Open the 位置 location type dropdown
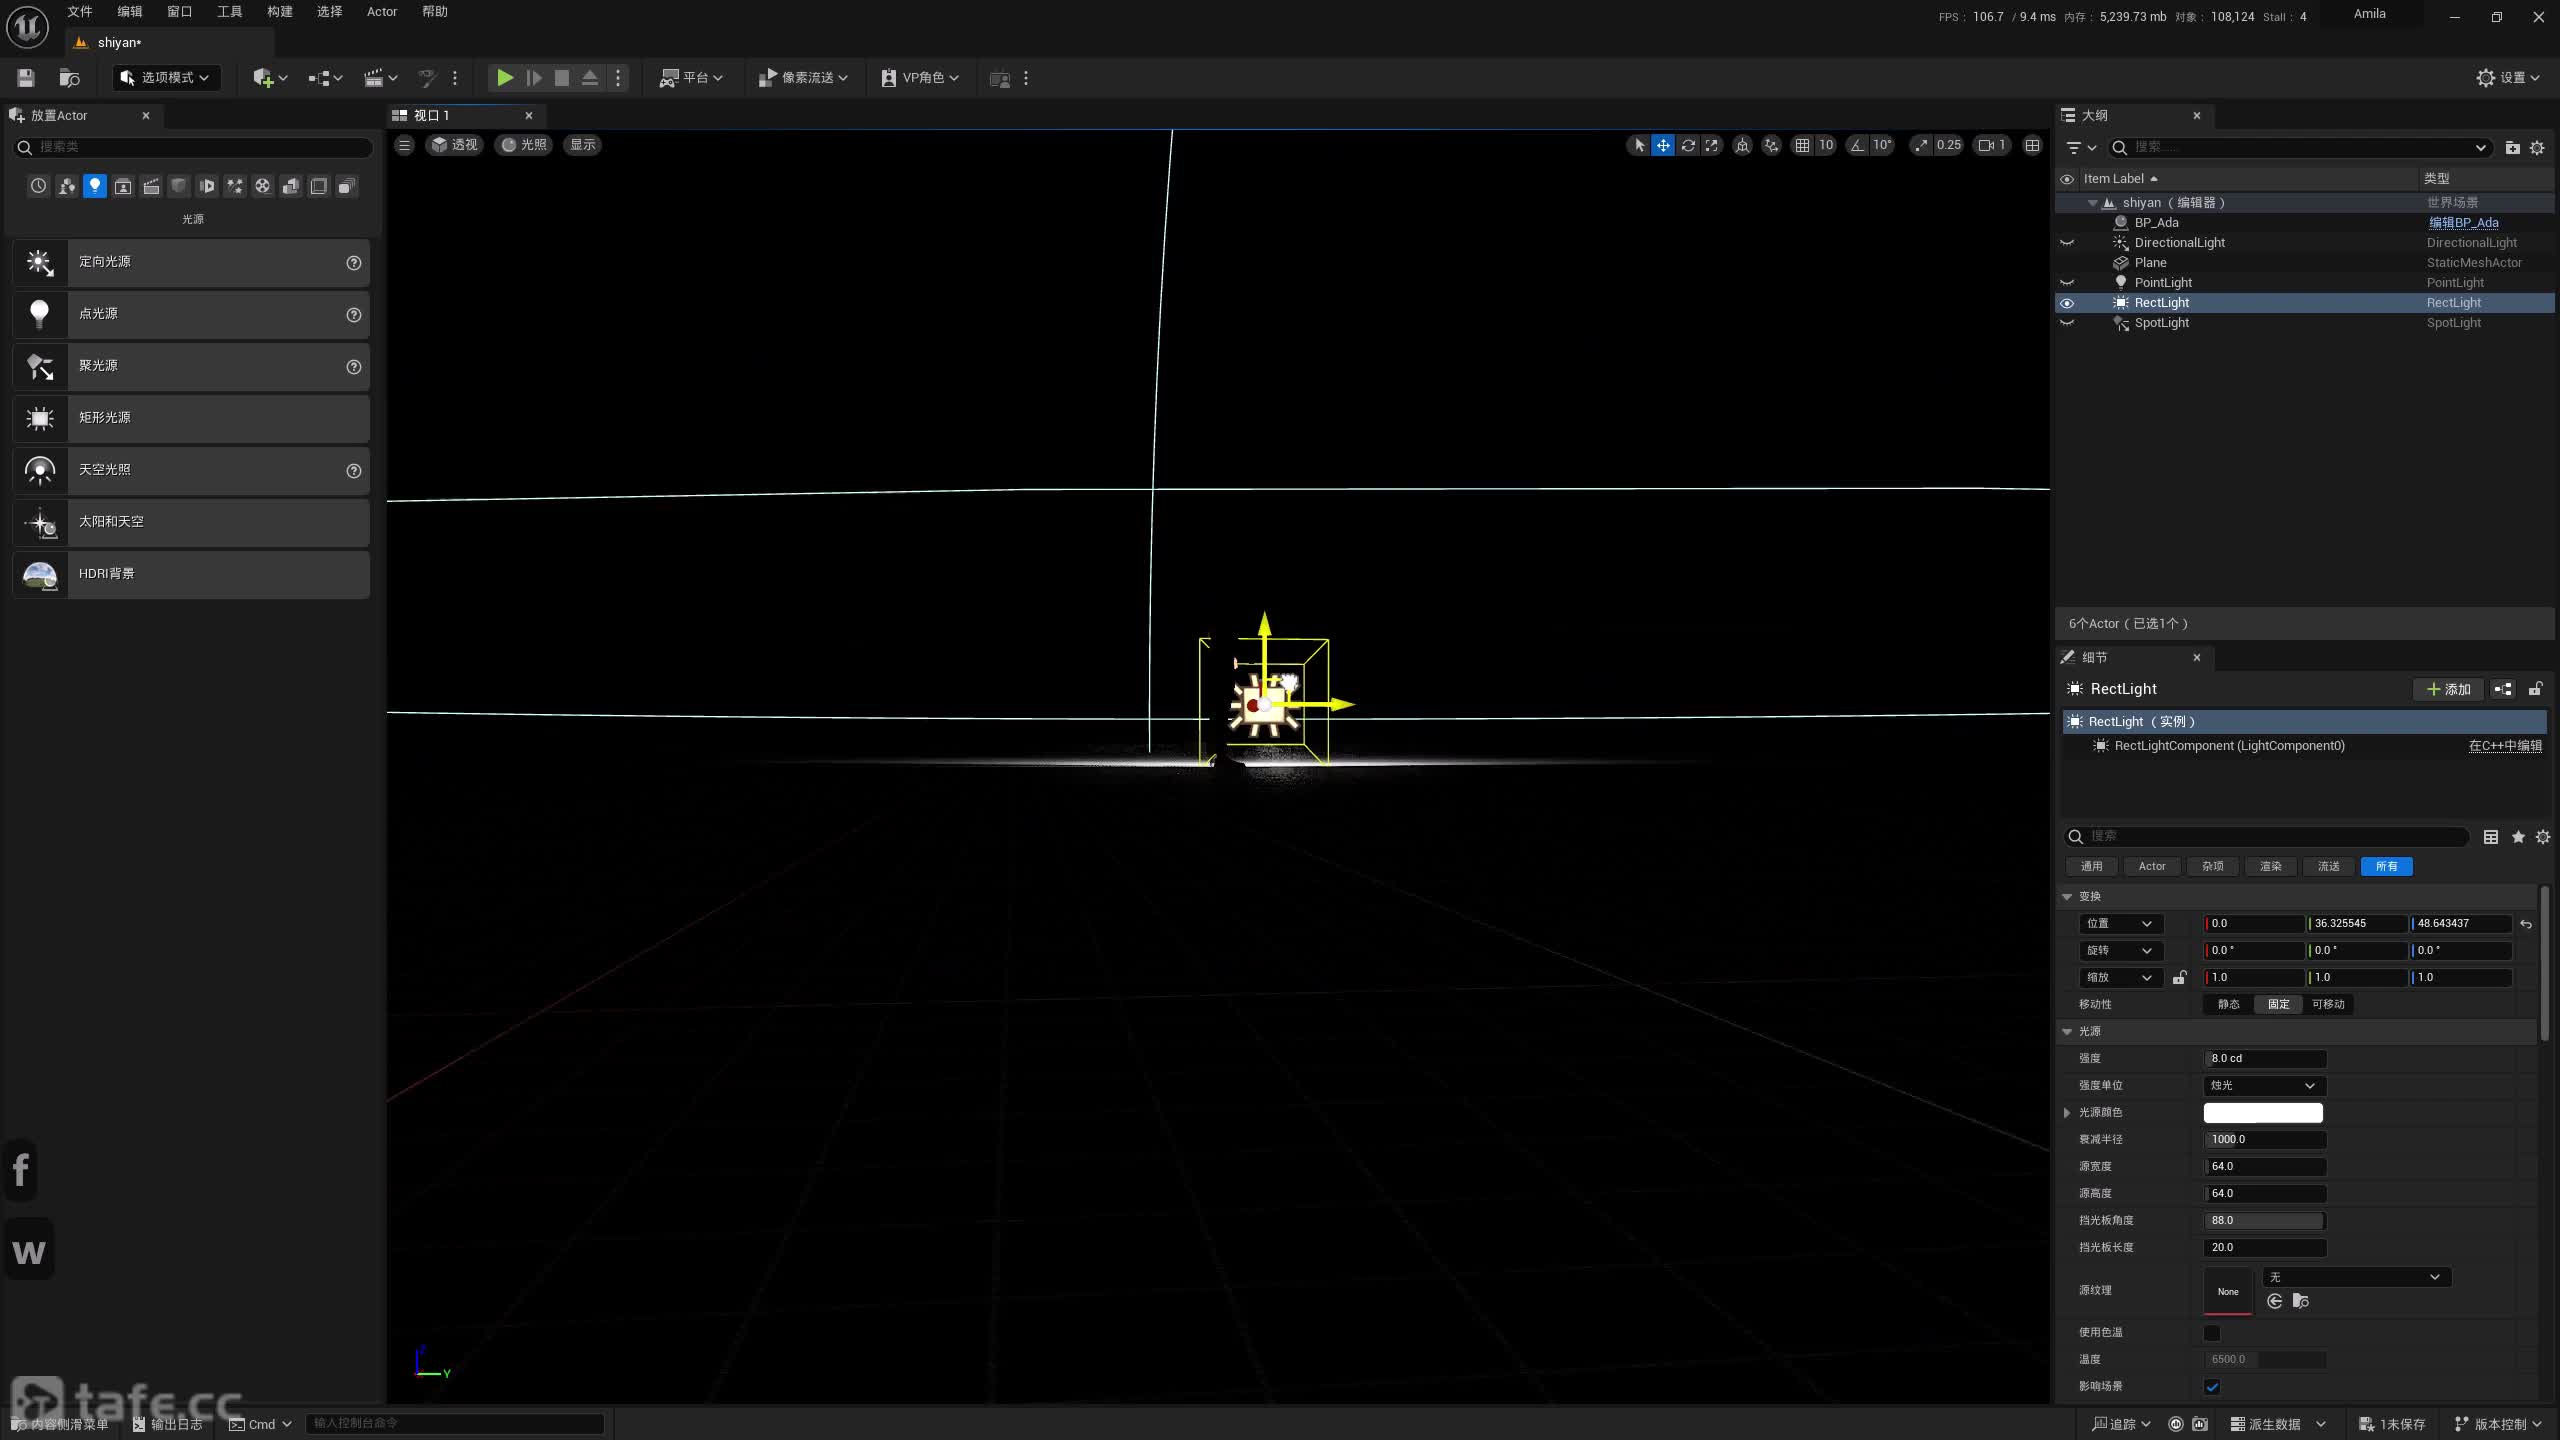Screen dimensions: 2560x1440 (x=2120, y=924)
